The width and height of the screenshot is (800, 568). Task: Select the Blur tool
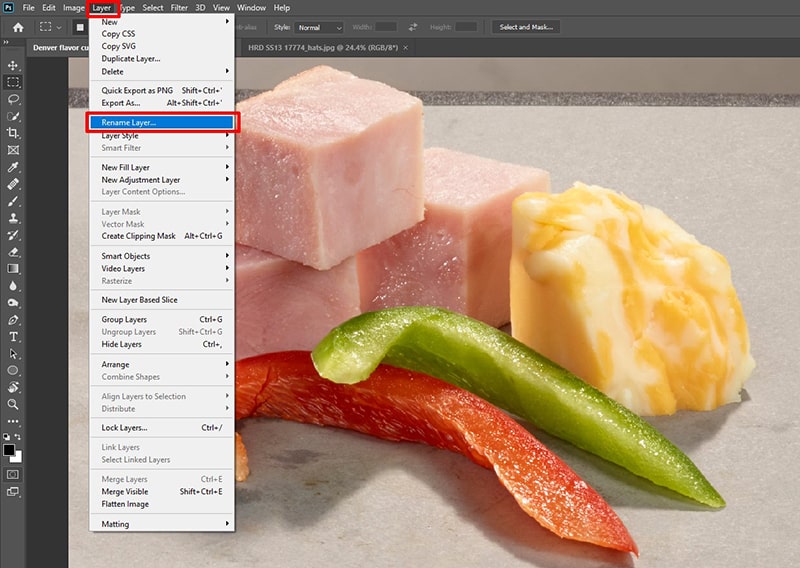tap(13, 286)
